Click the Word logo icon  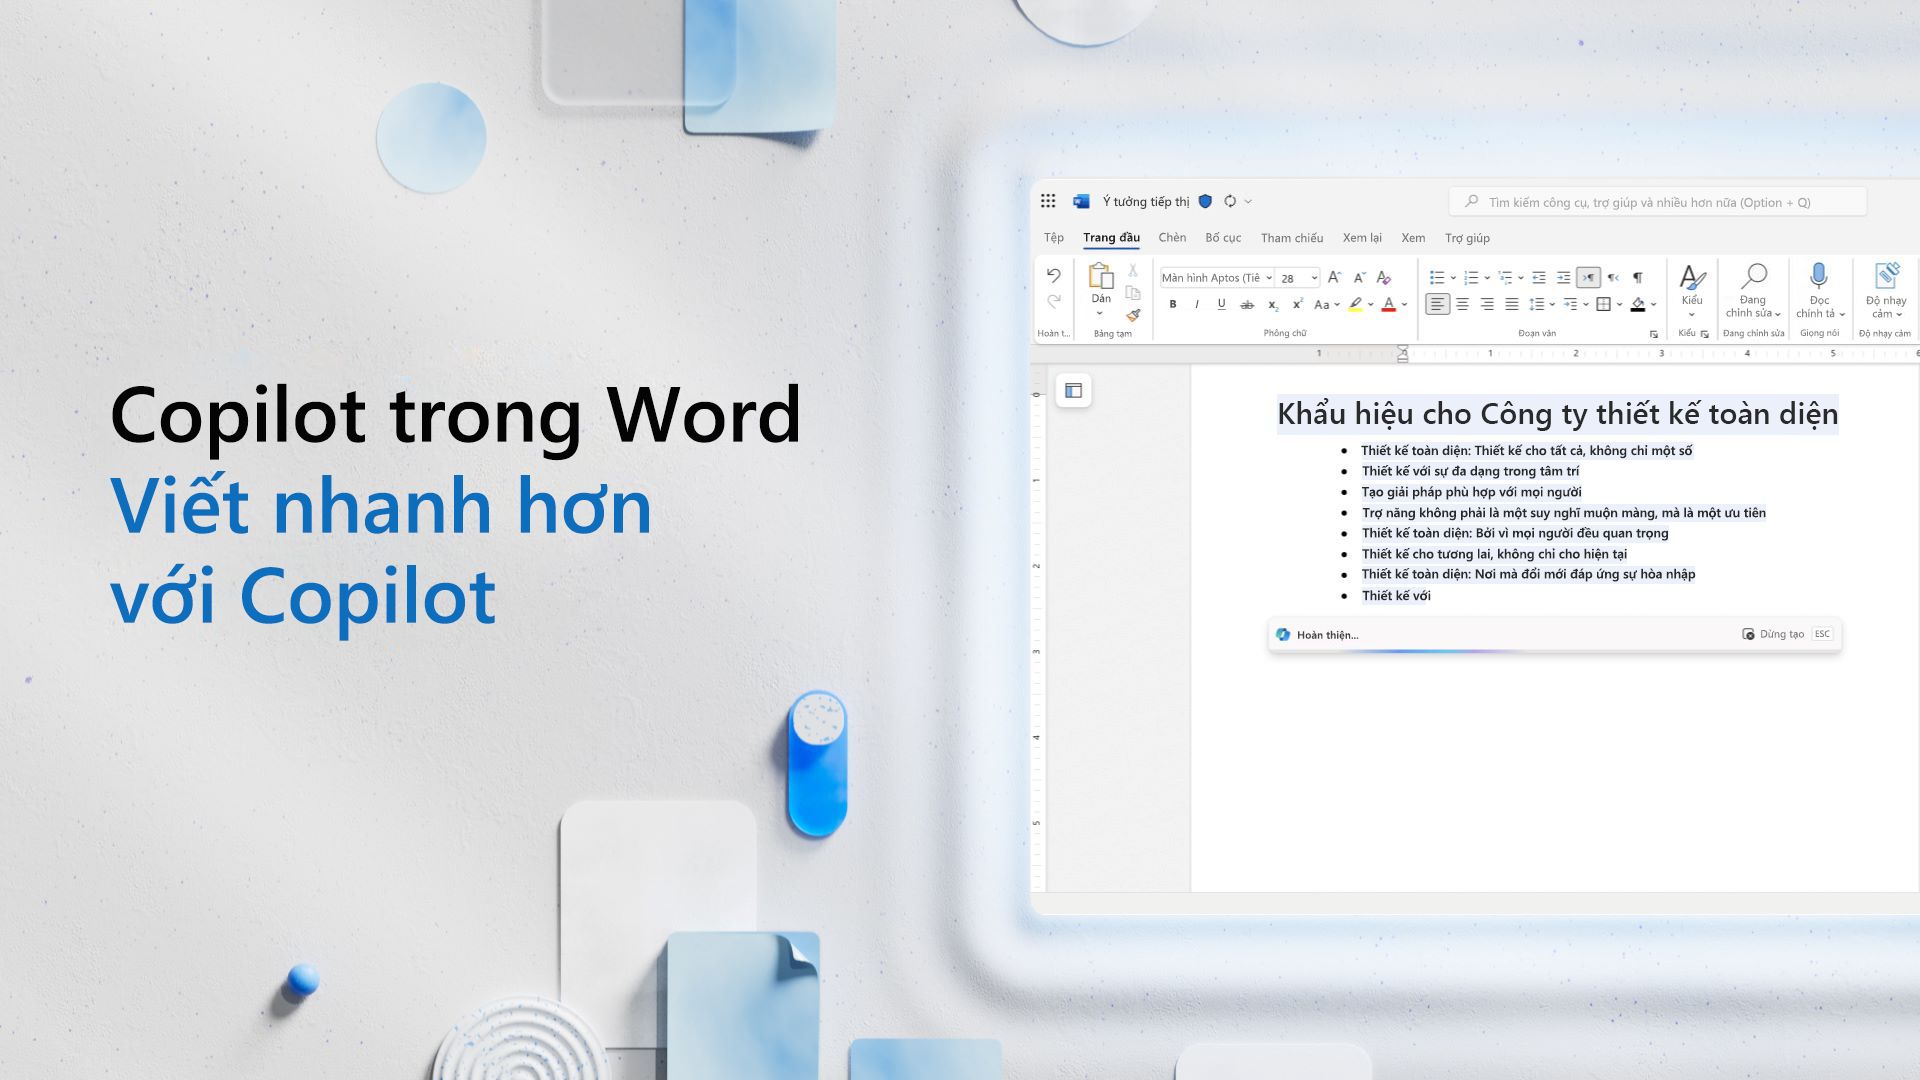pyautogui.click(x=1081, y=201)
